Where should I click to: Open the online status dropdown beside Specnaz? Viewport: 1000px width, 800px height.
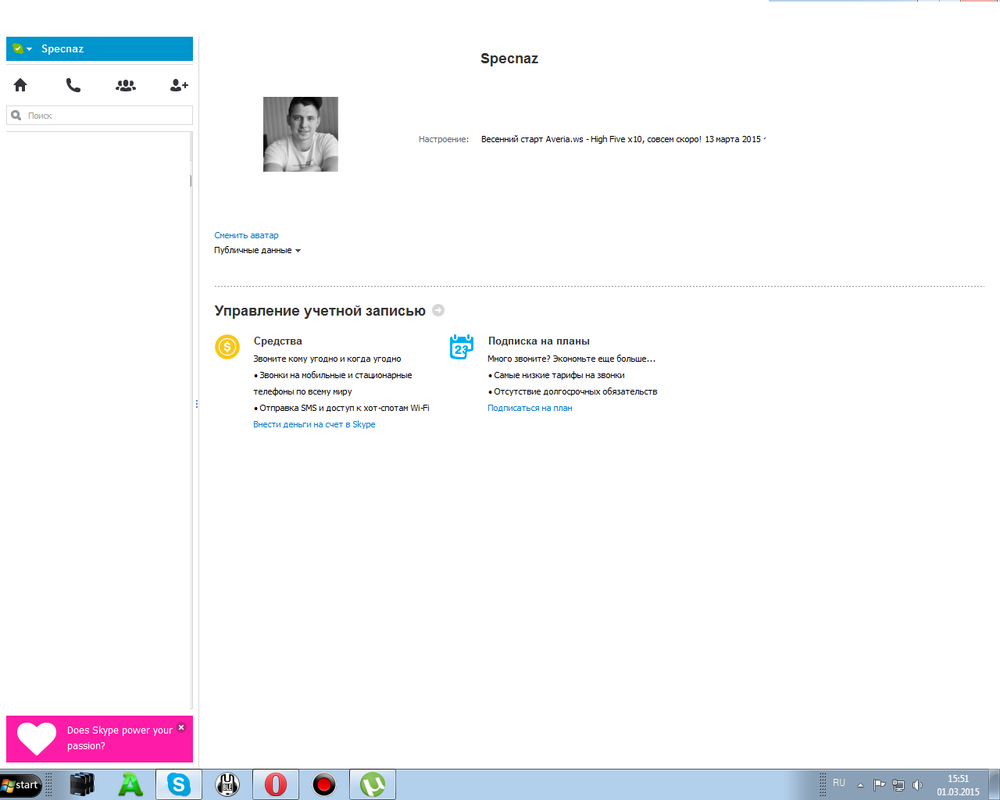(22, 49)
